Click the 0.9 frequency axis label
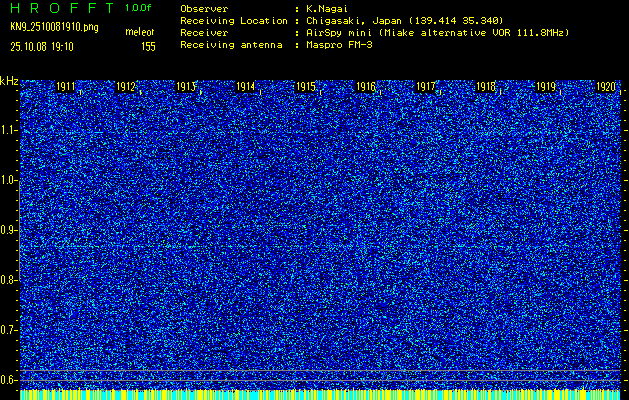The width and height of the screenshot is (629, 400). point(9,230)
